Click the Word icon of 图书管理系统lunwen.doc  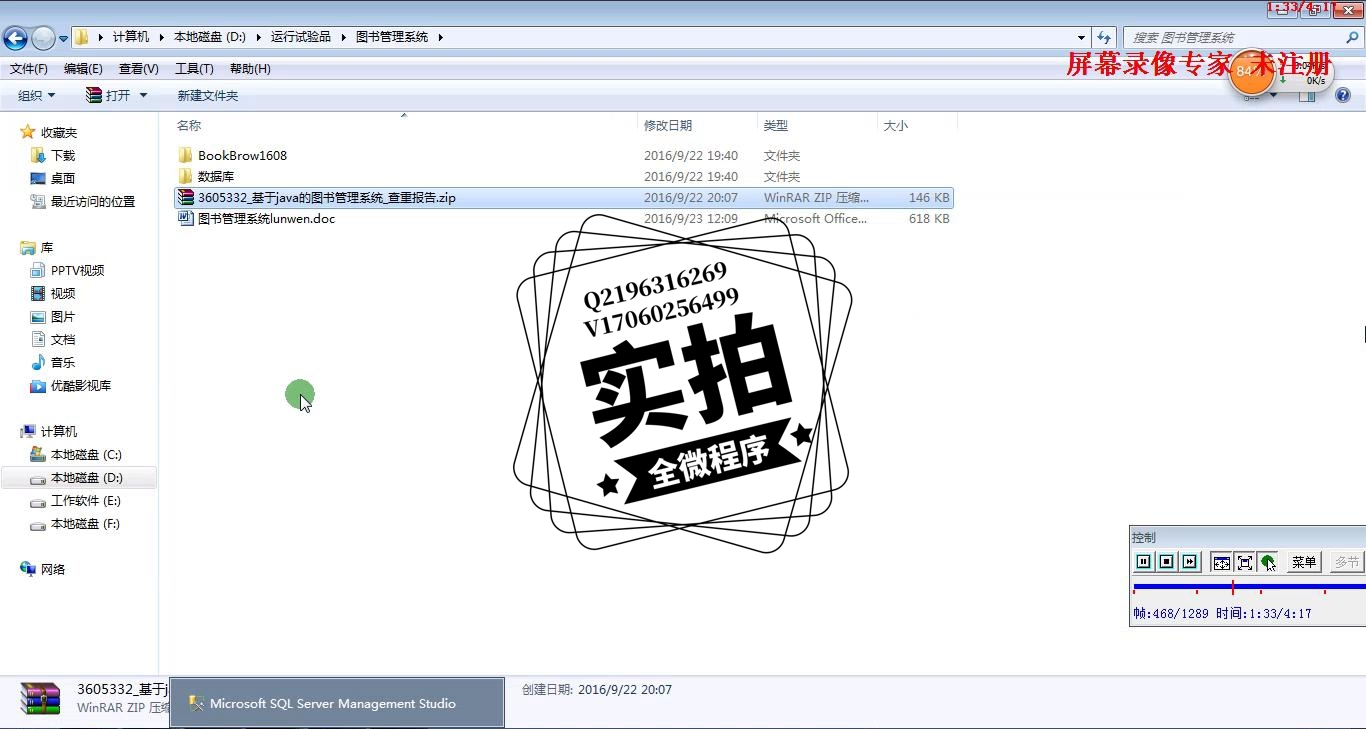coord(185,218)
